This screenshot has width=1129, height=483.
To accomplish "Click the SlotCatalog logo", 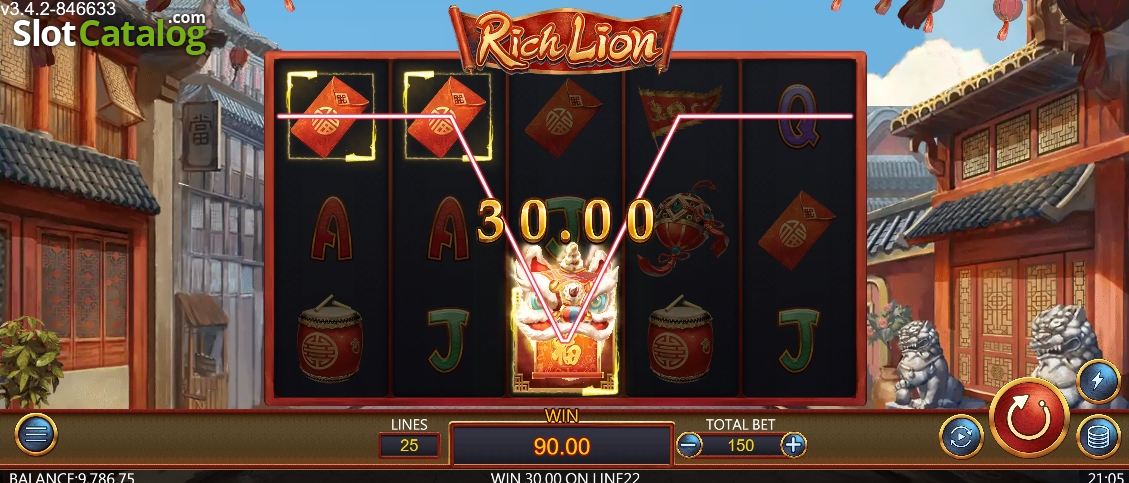I will click(x=109, y=32).
